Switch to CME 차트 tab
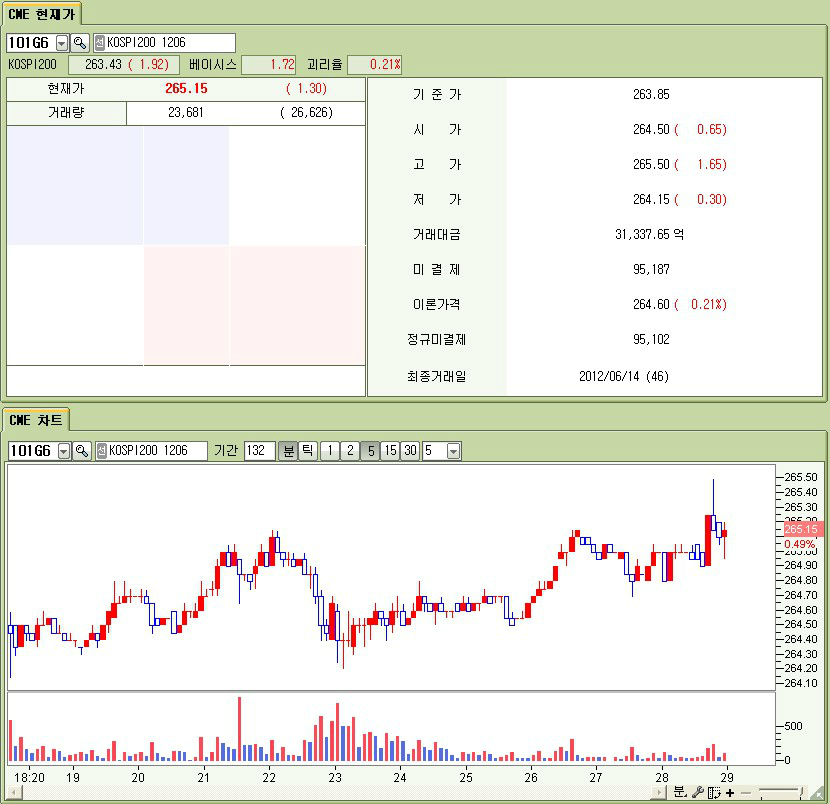Screen dimensions: 830x804 point(35,420)
